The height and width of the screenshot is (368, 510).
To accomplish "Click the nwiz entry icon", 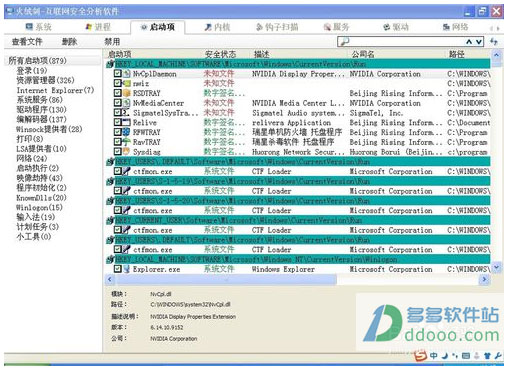I will [126, 83].
